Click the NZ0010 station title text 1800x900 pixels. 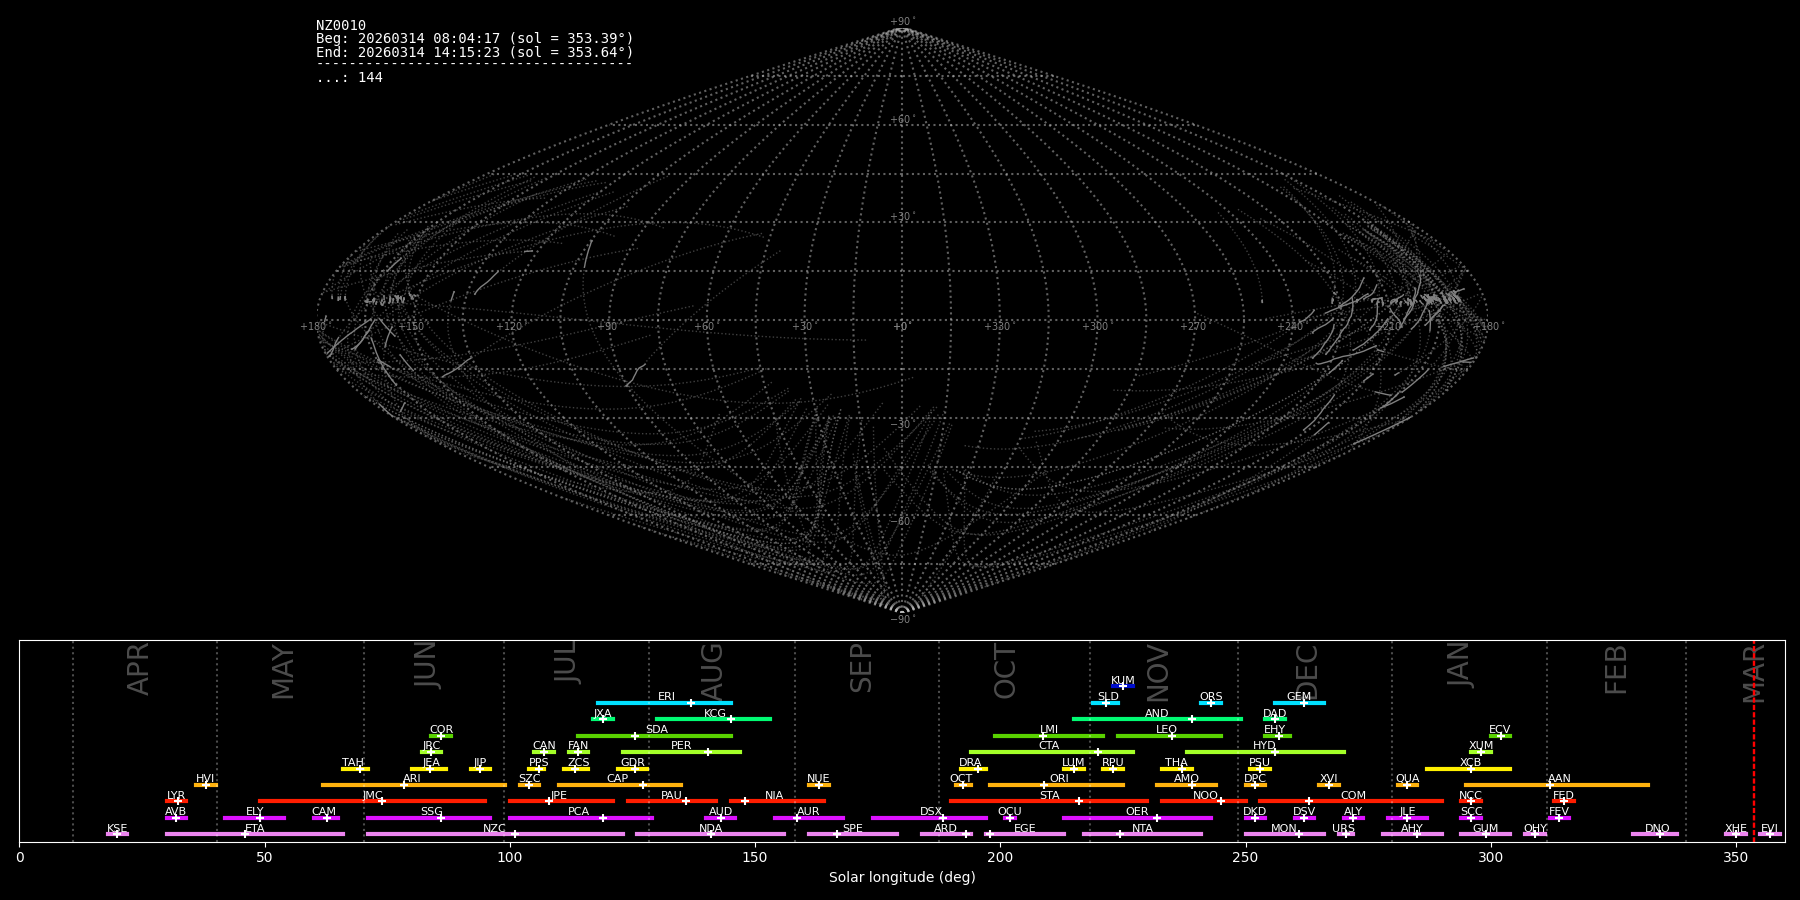[341, 26]
